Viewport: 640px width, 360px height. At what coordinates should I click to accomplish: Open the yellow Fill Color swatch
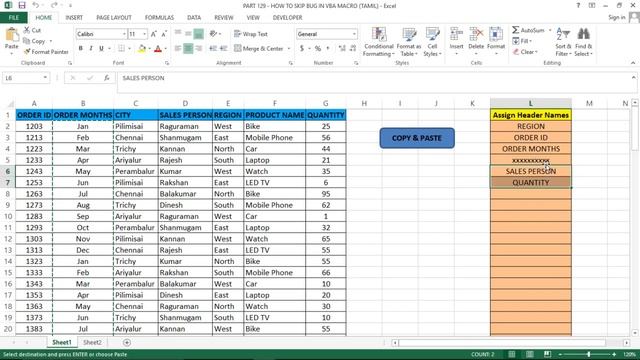coord(142,49)
